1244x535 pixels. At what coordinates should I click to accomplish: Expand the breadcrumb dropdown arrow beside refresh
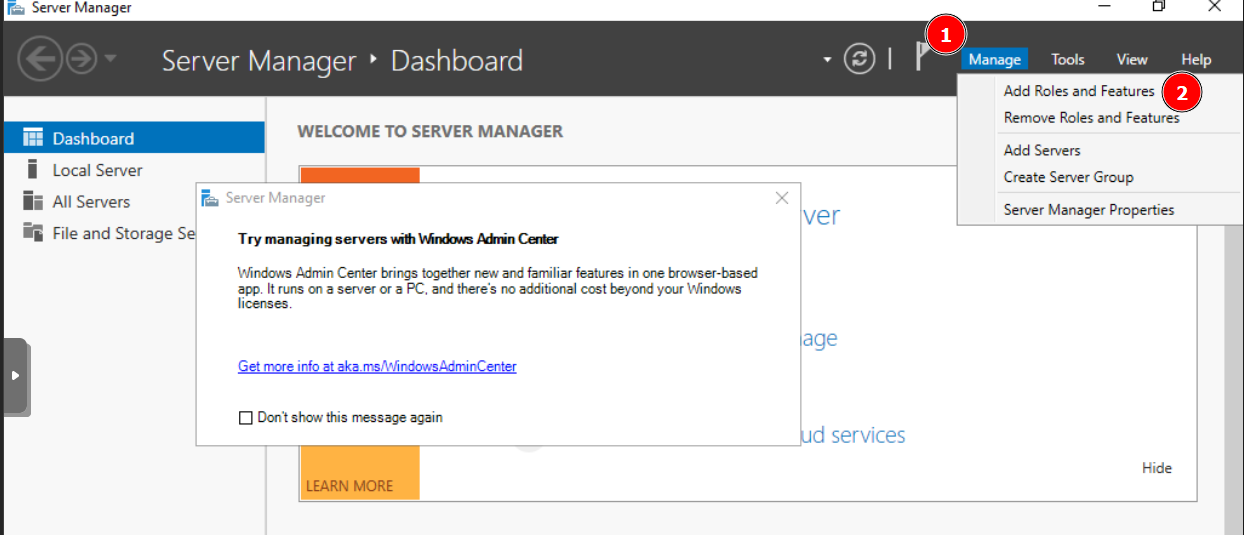point(827,60)
